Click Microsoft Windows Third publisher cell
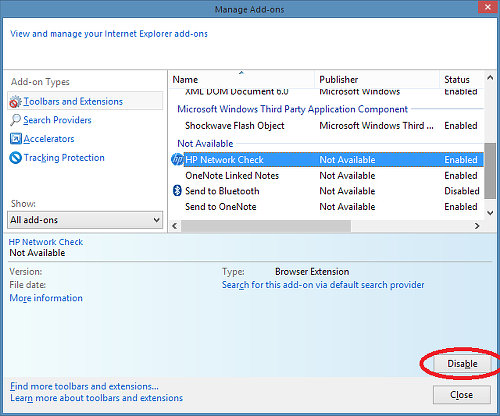The width and height of the screenshot is (500, 416). (x=376, y=126)
